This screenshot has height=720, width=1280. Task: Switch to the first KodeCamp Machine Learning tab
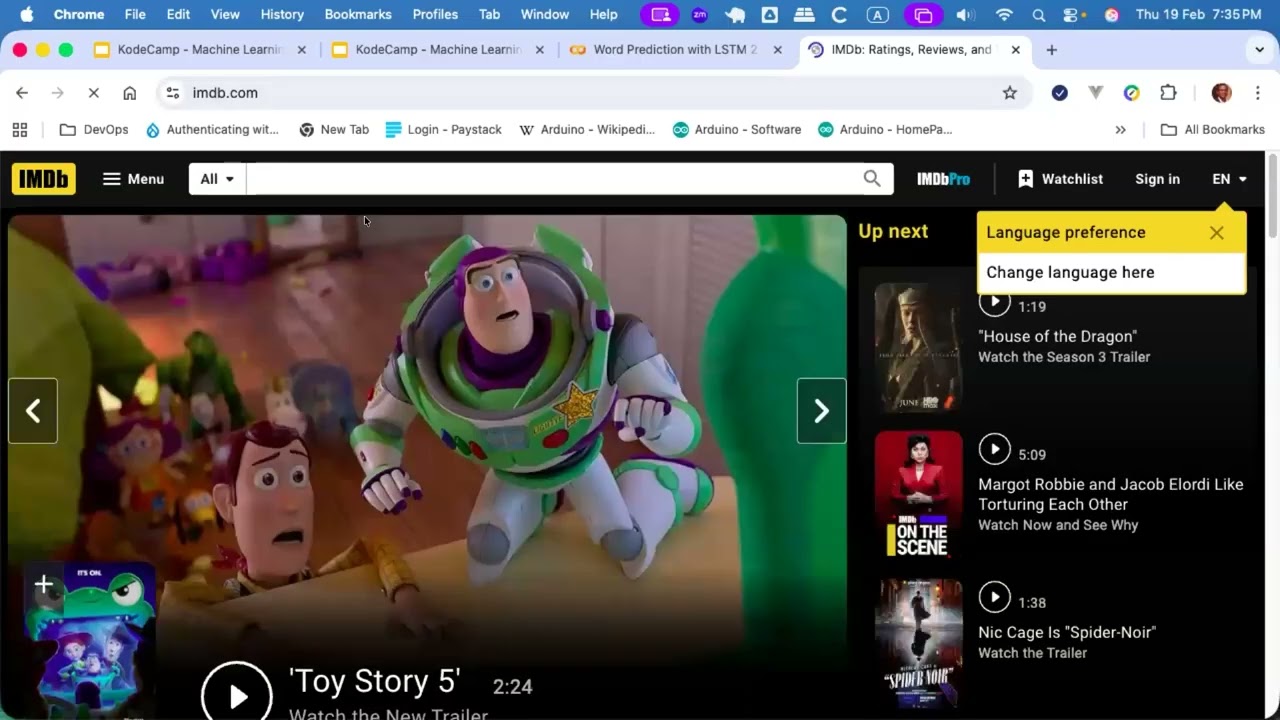[200, 50]
